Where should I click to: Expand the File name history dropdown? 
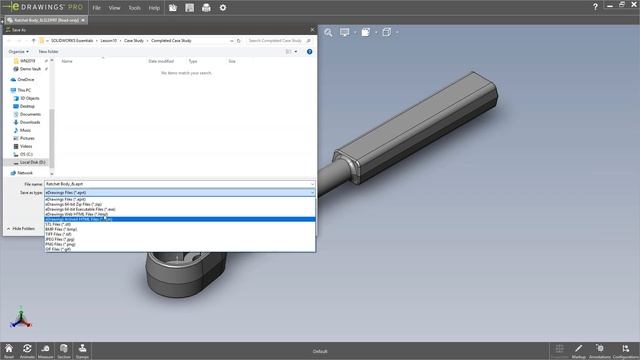click(x=312, y=184)
